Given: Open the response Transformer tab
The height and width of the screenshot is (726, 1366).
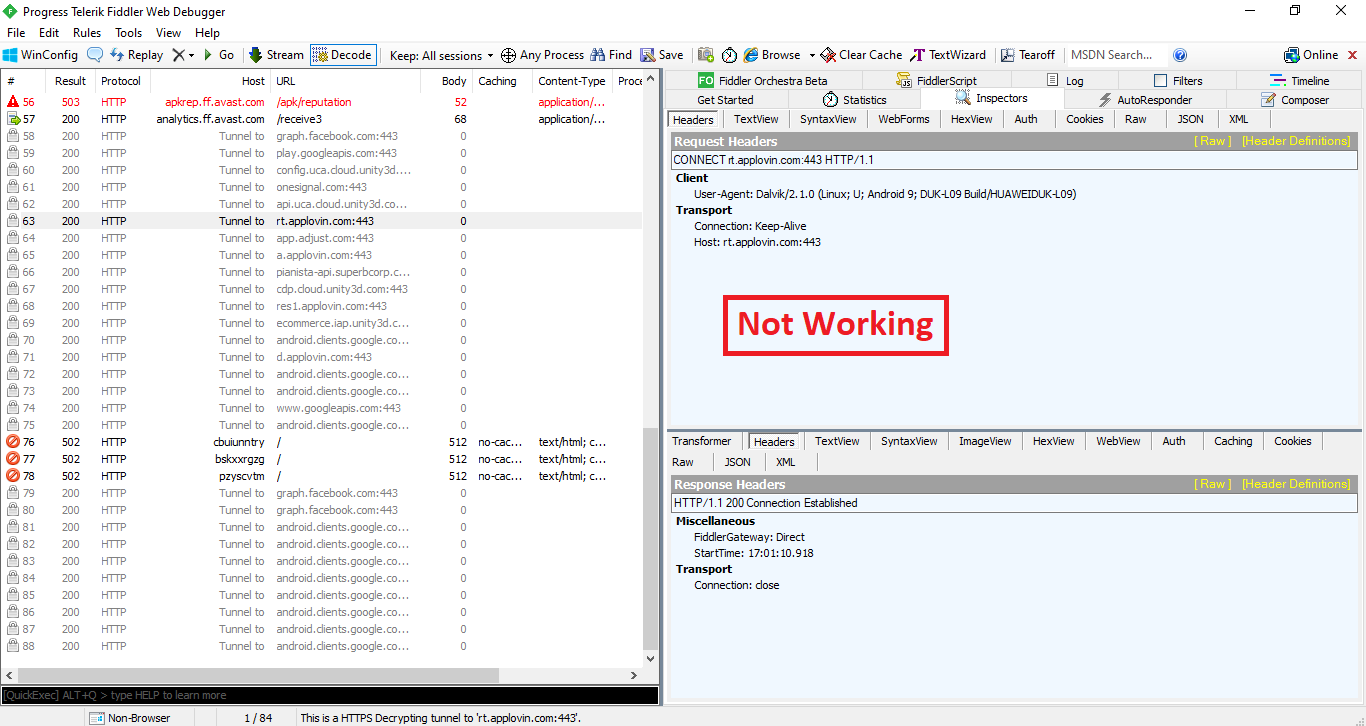Looking at the screenshot, I should click(702, 441).
